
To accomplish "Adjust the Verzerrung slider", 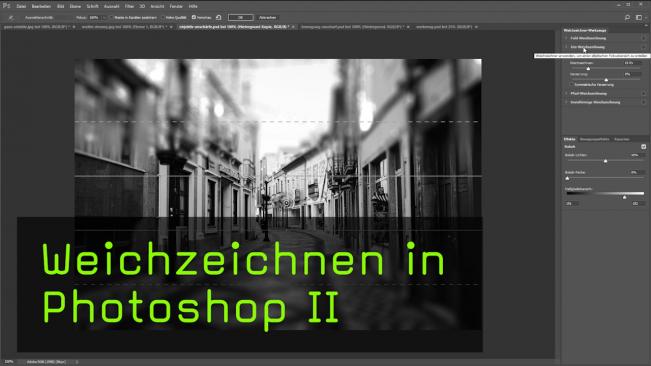I will [x=606, y=79].
